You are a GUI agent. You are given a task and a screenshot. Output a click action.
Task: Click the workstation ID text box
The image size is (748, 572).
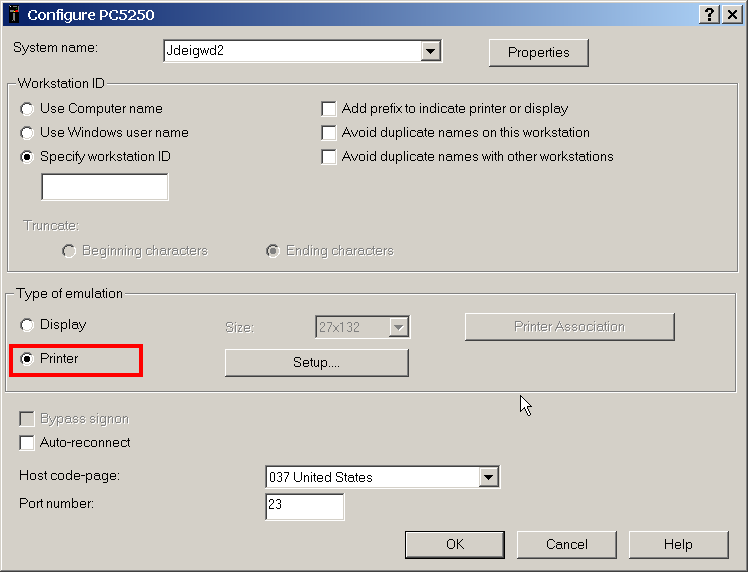105,187
